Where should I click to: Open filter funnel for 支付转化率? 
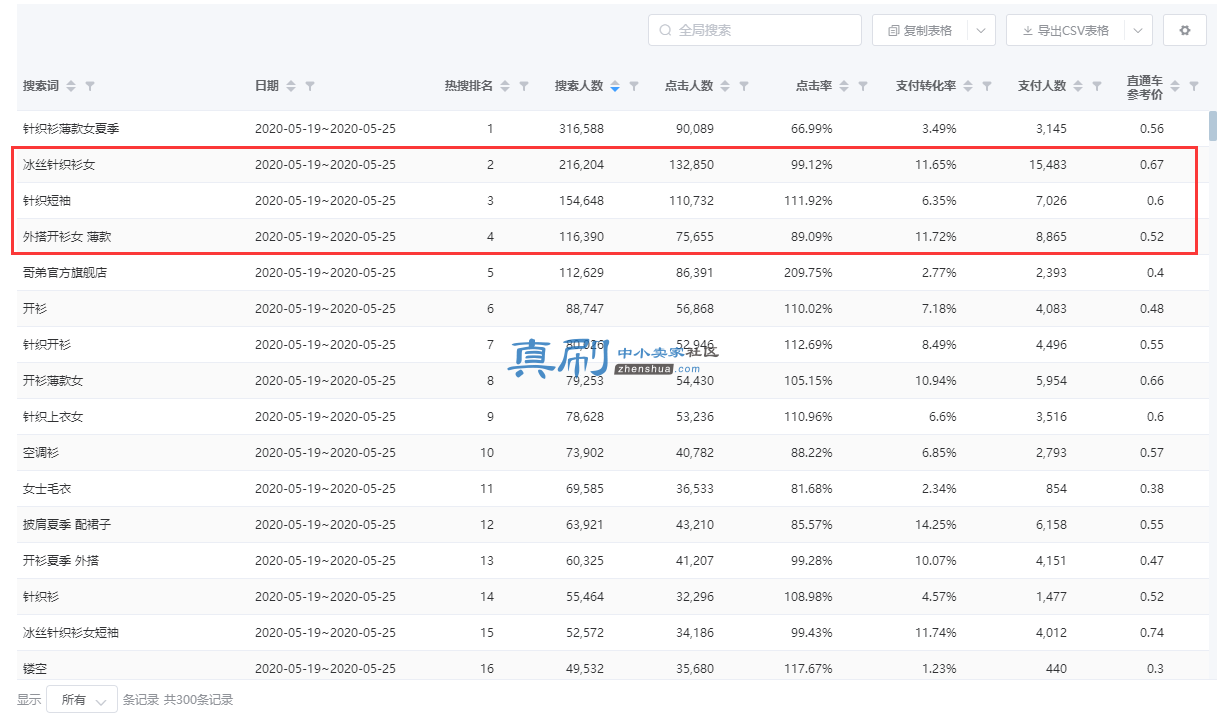click(987, 86)
